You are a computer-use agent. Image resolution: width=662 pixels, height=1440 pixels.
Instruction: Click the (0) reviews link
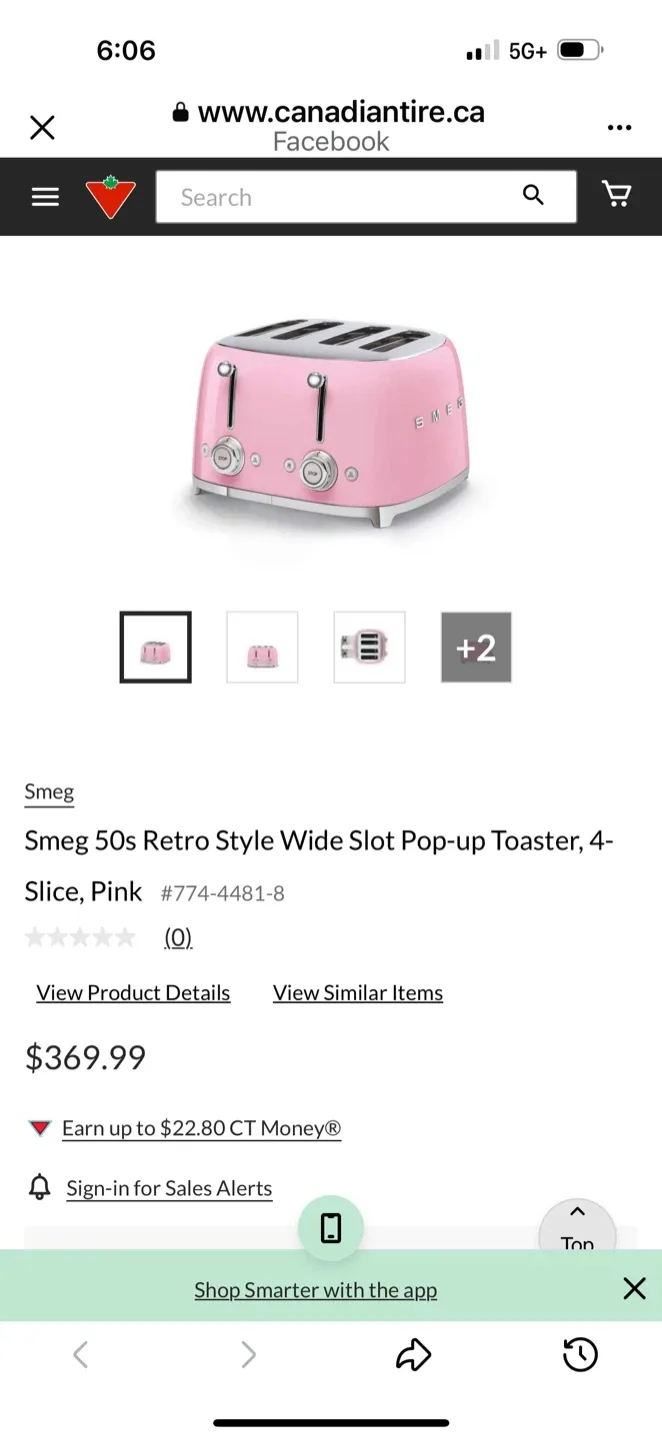(178, 936)
